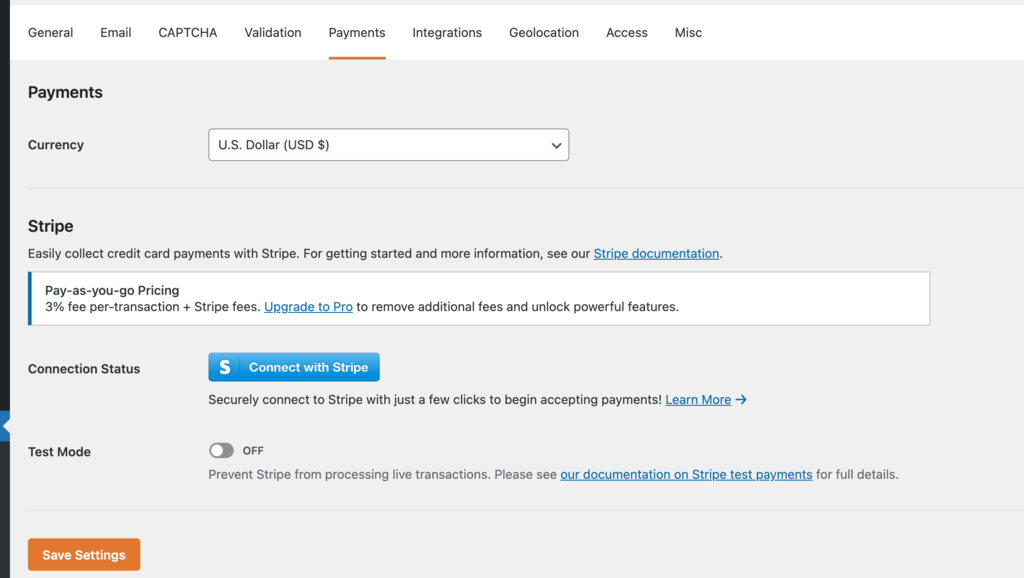Click the Stripe test payments documentation link
Viewport: 1024px width, 578px height.
pyautogui.click(x=686, y=474)
